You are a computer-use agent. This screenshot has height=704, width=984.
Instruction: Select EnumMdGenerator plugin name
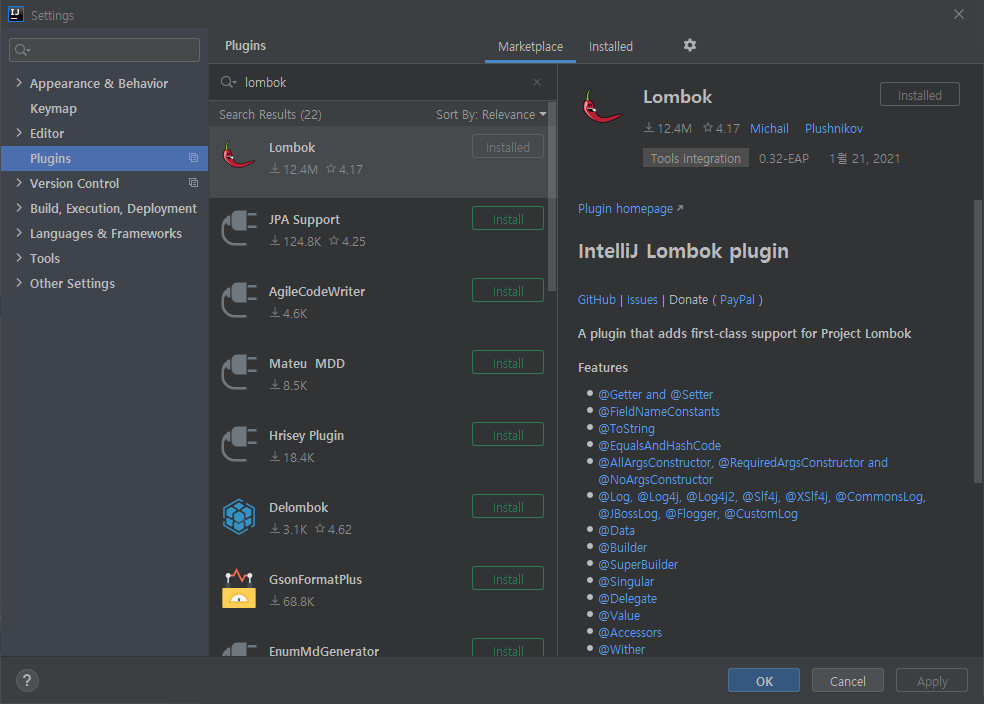pos(324,651)
